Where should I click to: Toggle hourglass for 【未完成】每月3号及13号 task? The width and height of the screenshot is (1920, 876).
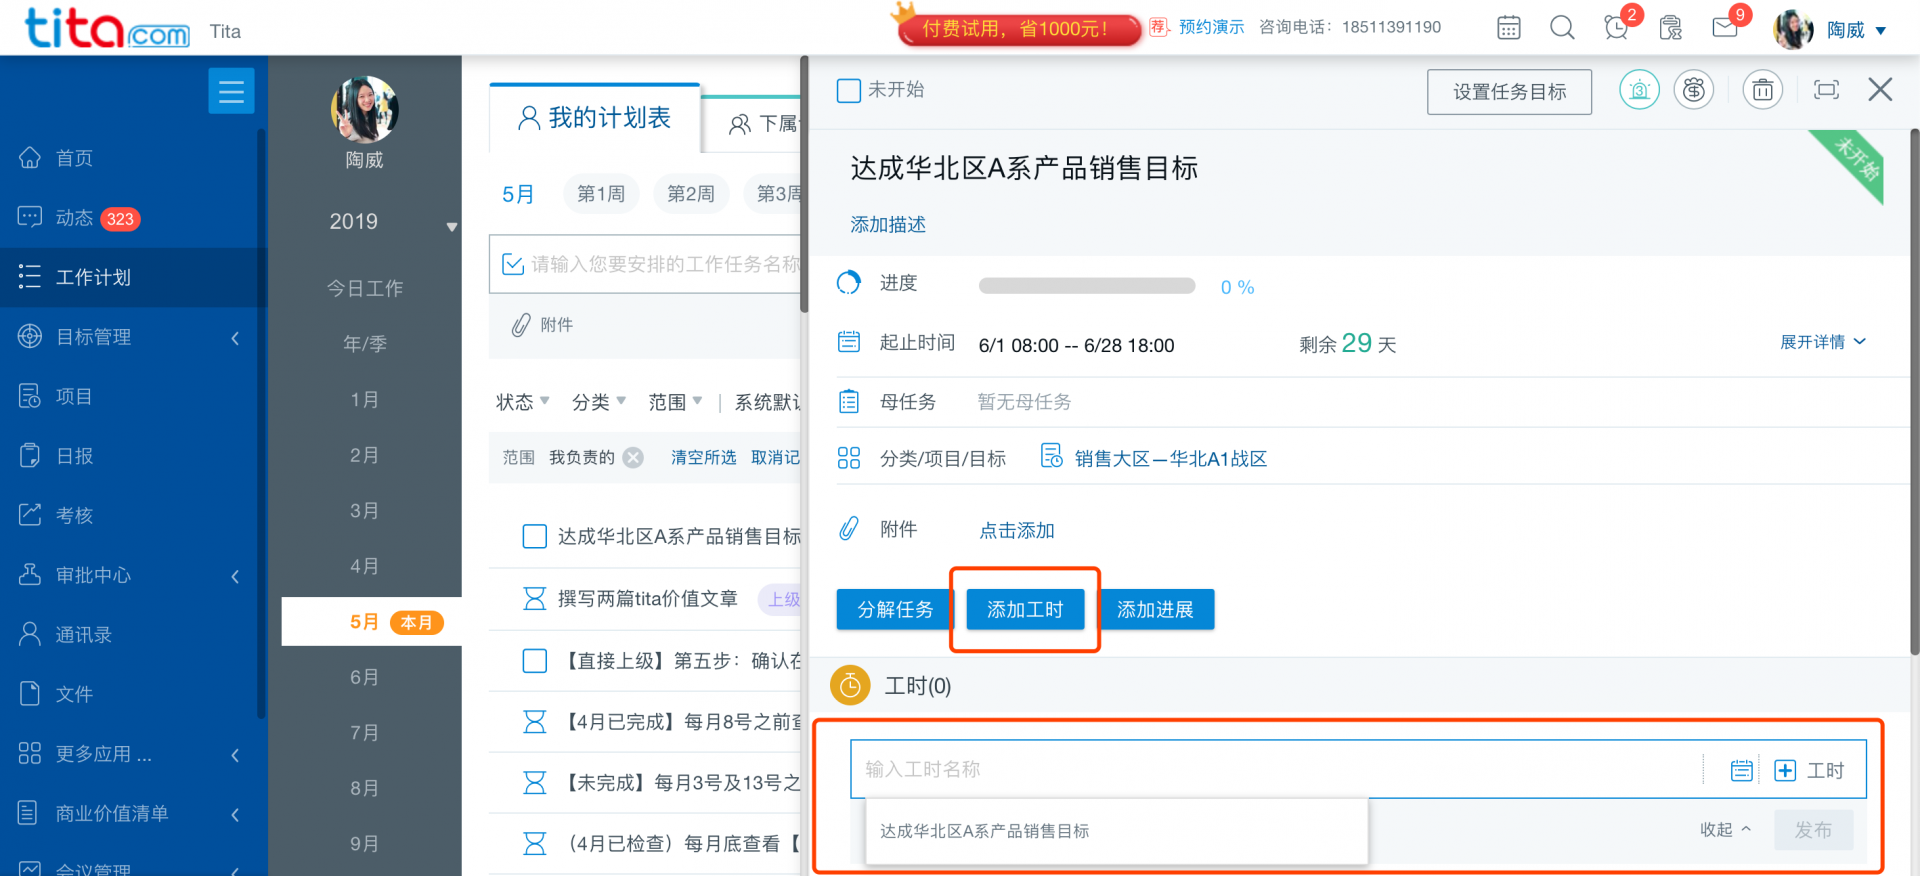coord(534,783)
